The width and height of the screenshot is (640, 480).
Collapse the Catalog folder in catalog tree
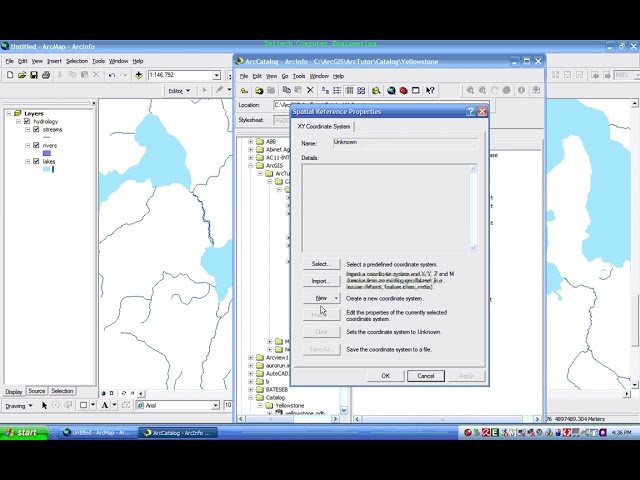pyautogui.click(x=251, y=398)
